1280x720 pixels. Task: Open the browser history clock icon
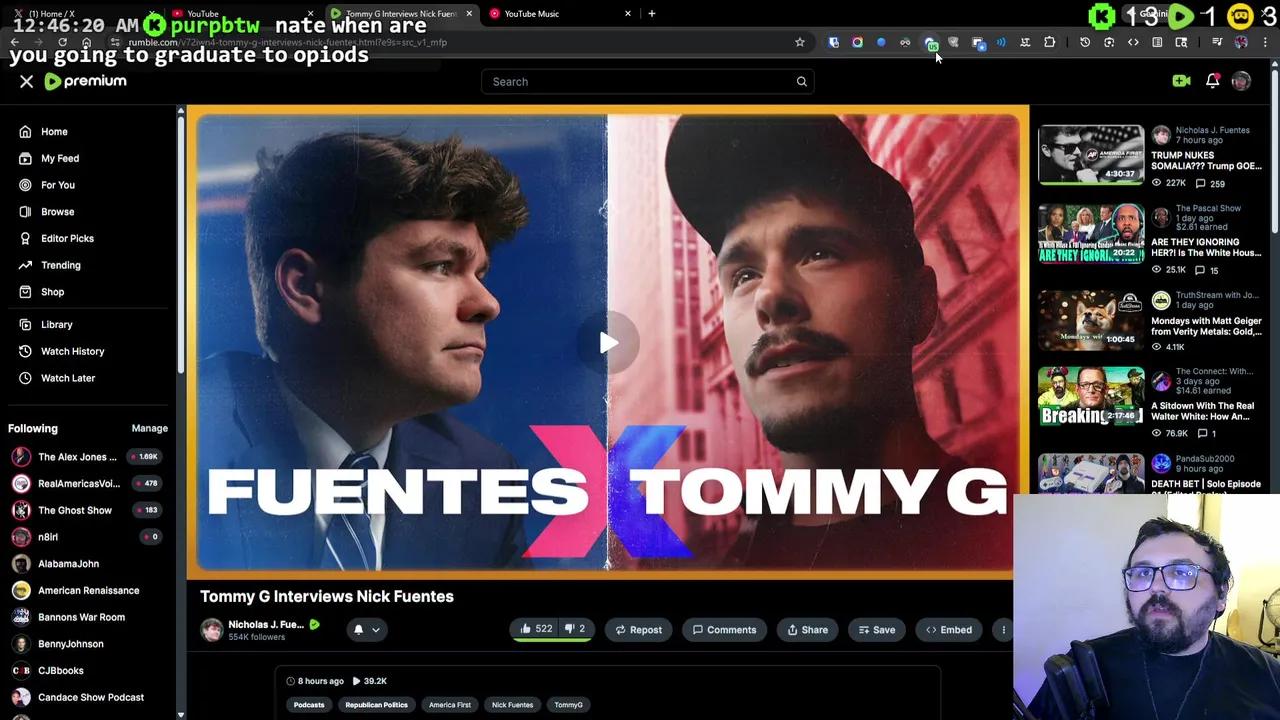tap(1085, 42)
